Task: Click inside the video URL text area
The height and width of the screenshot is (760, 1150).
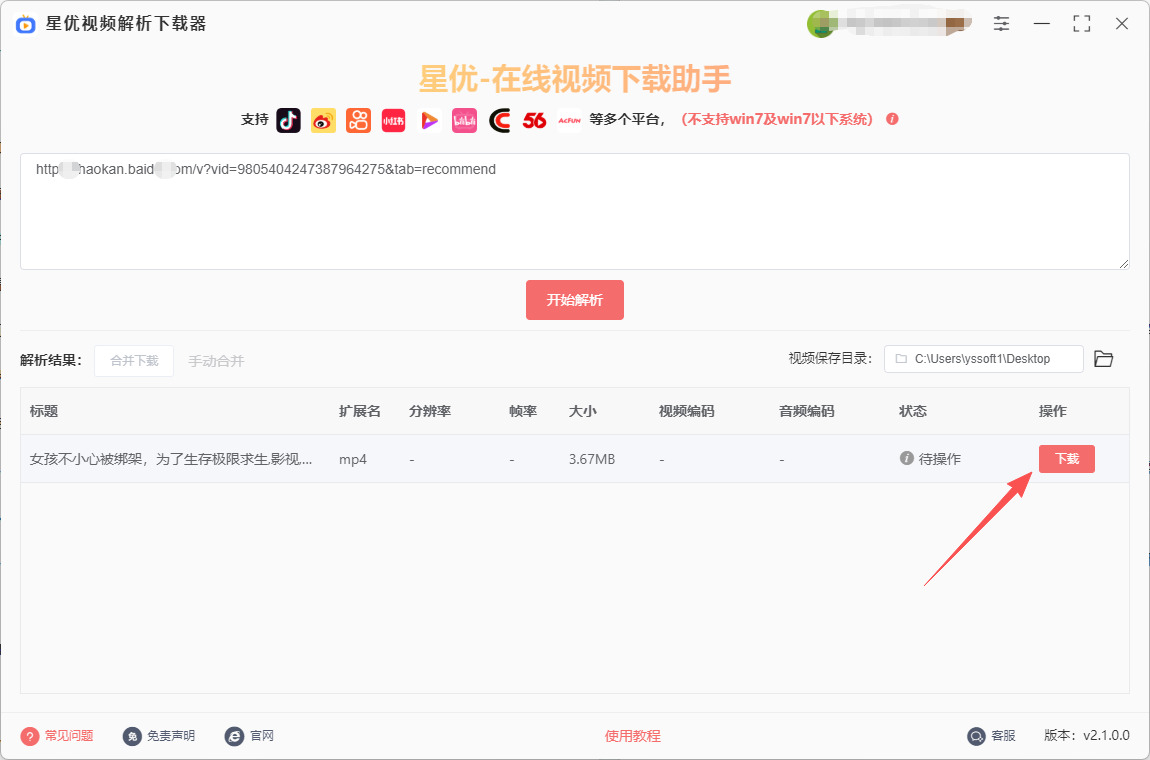Action: tap(575, 211)
